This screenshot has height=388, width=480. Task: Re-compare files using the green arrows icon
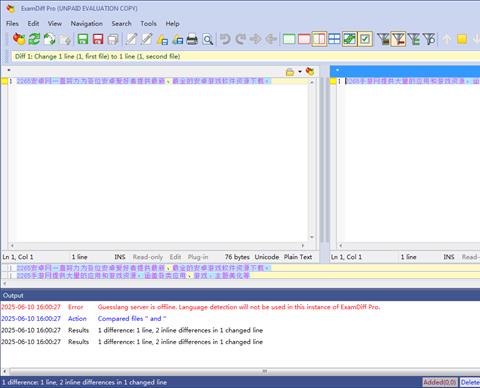point(34,39)
